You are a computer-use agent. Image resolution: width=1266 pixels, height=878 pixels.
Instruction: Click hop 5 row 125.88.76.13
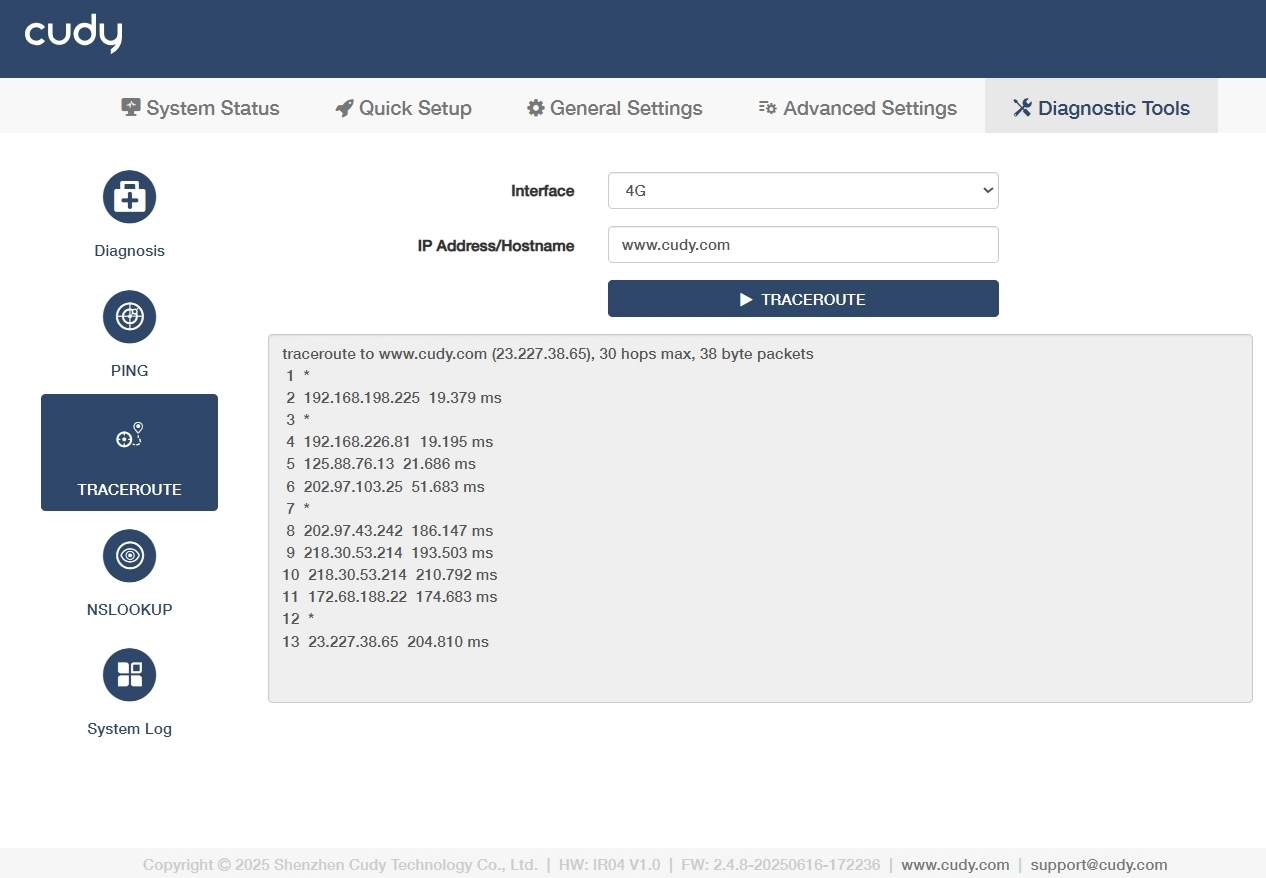click(380, 464)
